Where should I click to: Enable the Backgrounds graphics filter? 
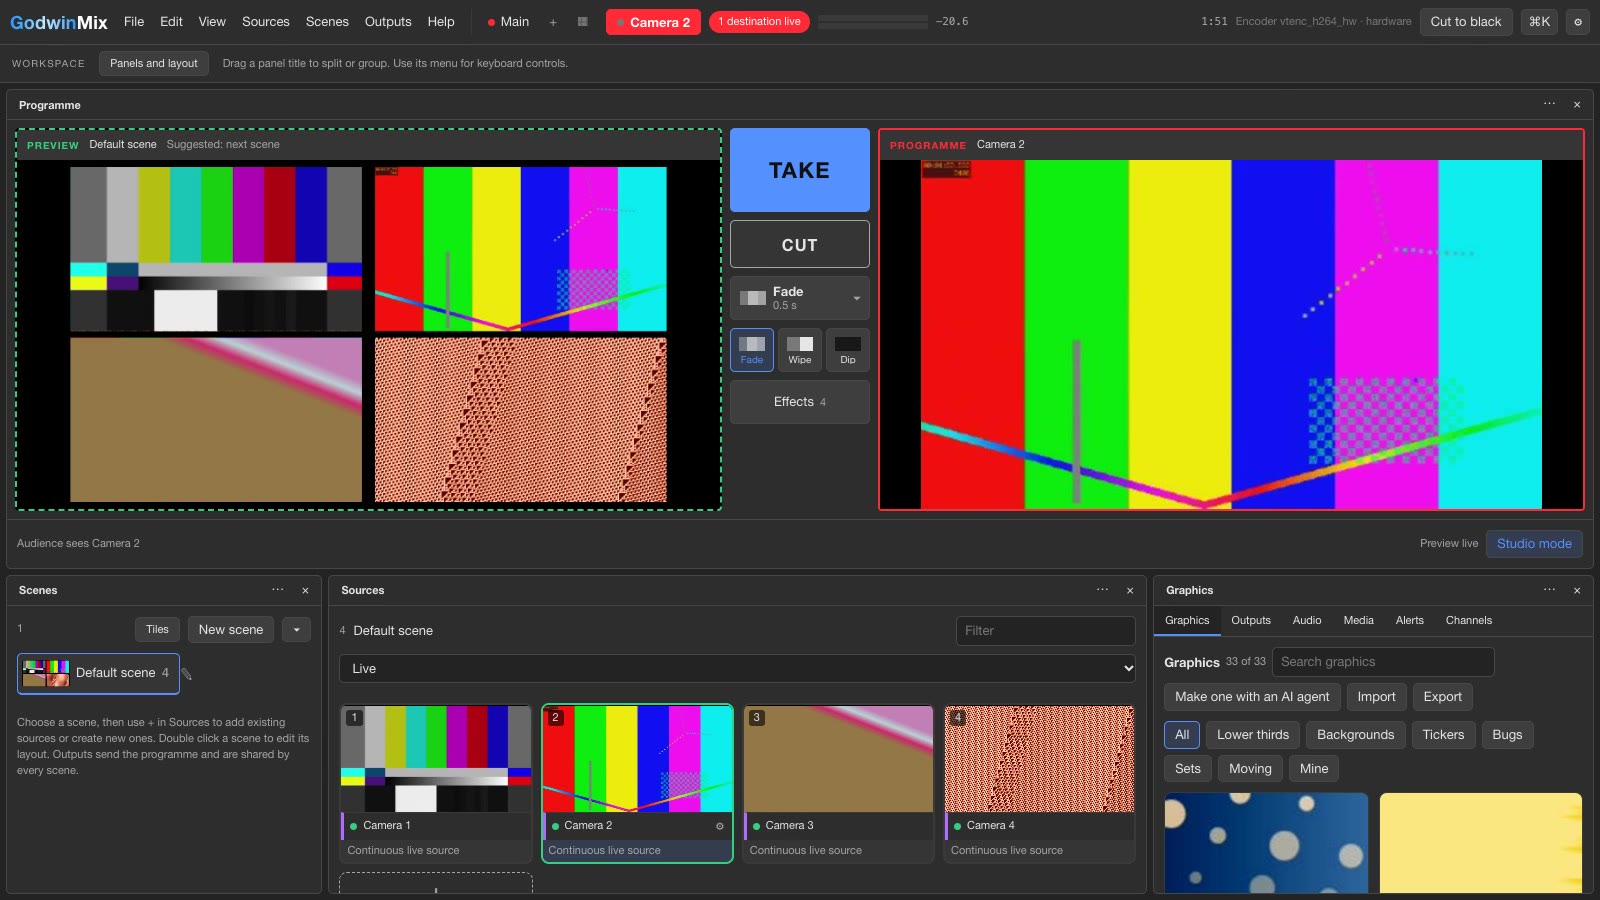point(1355,735)
